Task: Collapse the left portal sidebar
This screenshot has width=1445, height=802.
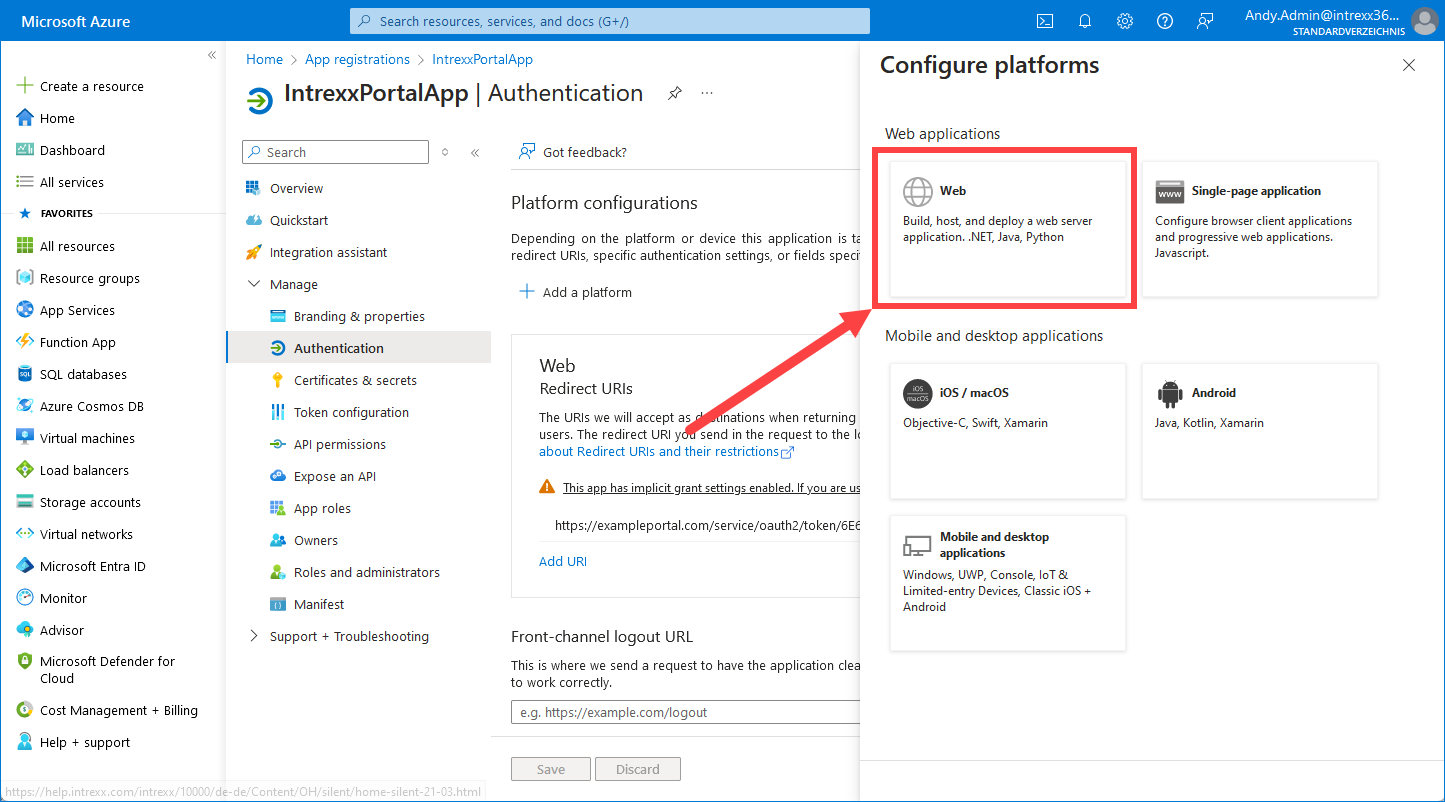Action: (x=212, y=55)
